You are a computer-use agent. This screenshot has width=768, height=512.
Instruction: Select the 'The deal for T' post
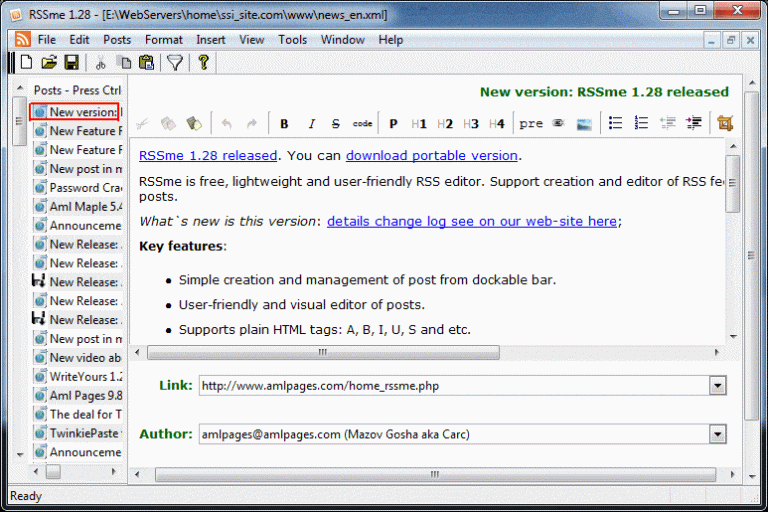(x=78, y=414)
